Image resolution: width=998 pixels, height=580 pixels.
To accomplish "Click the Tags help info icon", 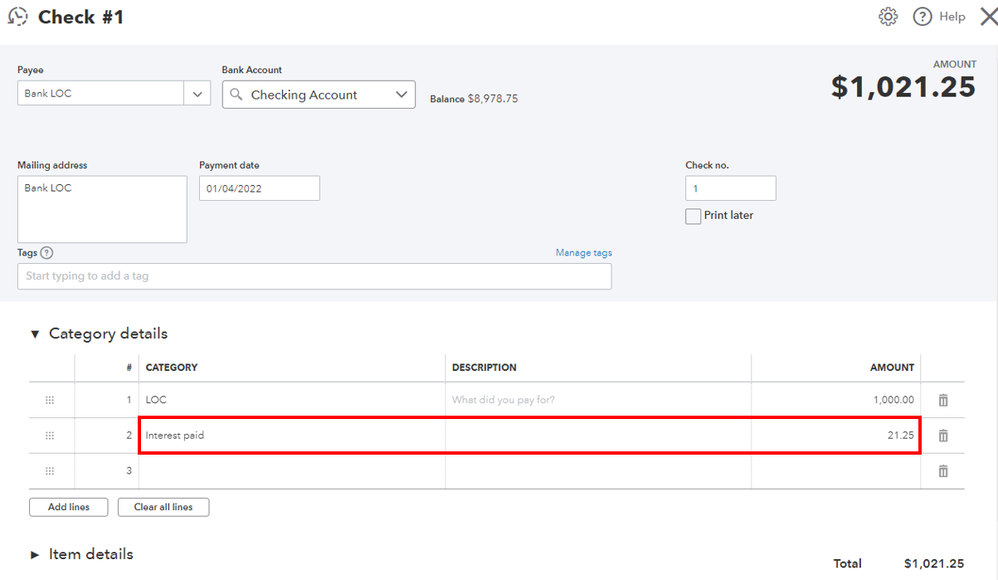I will 46,253.
